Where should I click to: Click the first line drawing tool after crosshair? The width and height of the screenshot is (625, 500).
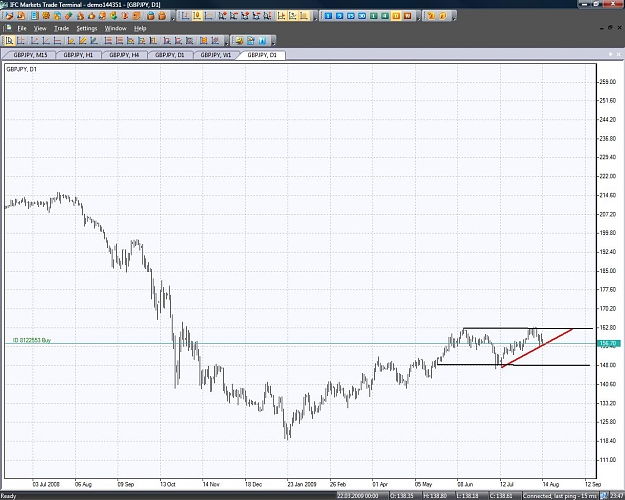35,40
